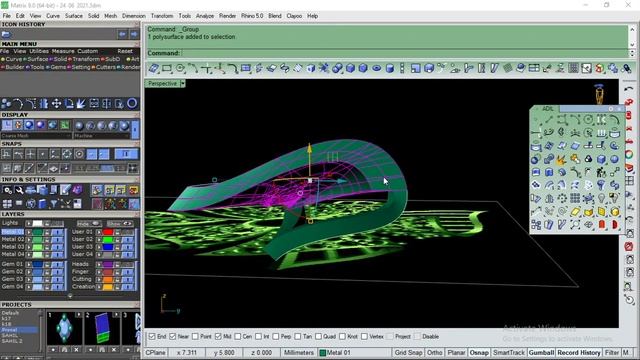This screenshot has width=640, height=360.
Task: Click the ring circle icon in left toolbar
Action: coord(132,103)
